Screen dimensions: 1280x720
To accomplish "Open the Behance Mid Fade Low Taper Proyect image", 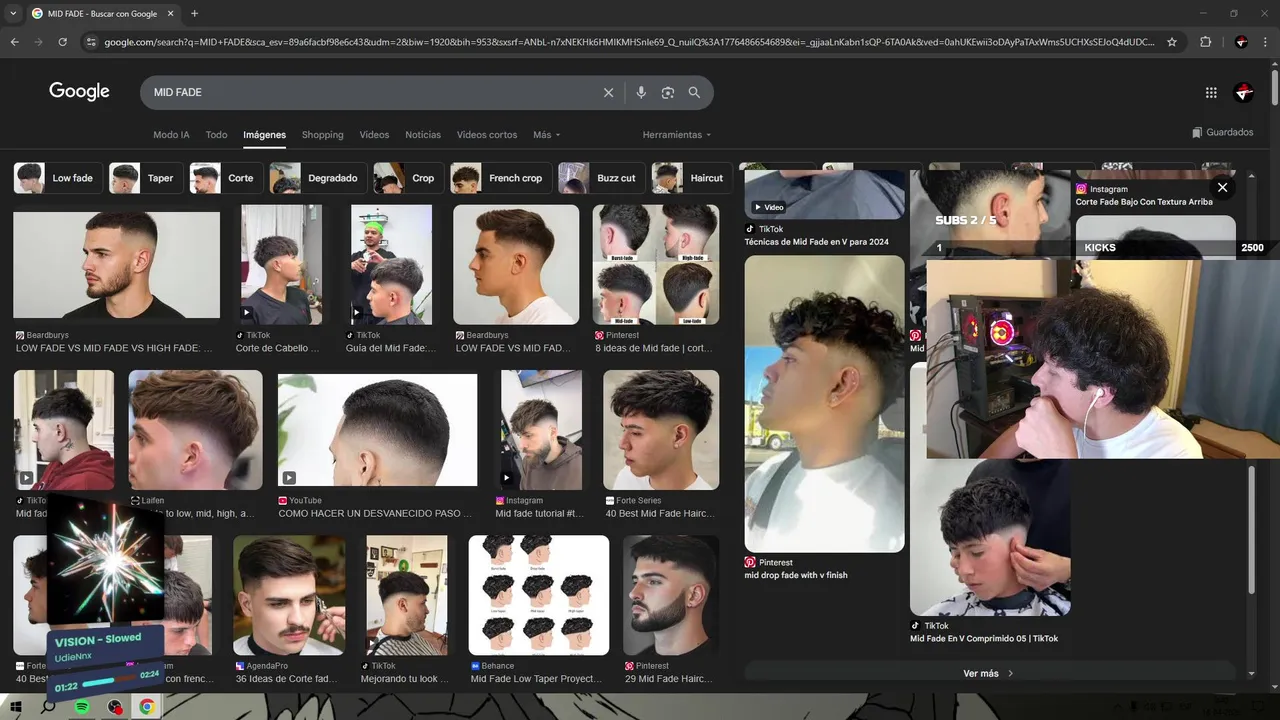I will tap(539, 595).
